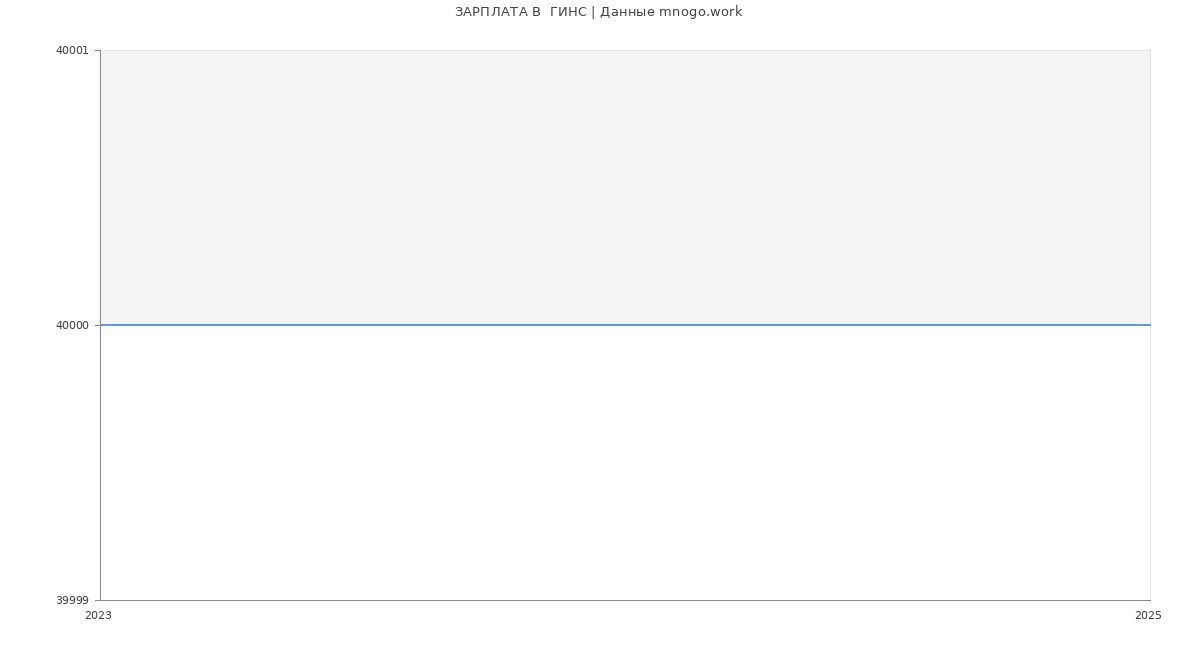The height and width of the screenshot is (650, 1200).
Task: Click the blue line's right end point
Action: [1149, 325]
